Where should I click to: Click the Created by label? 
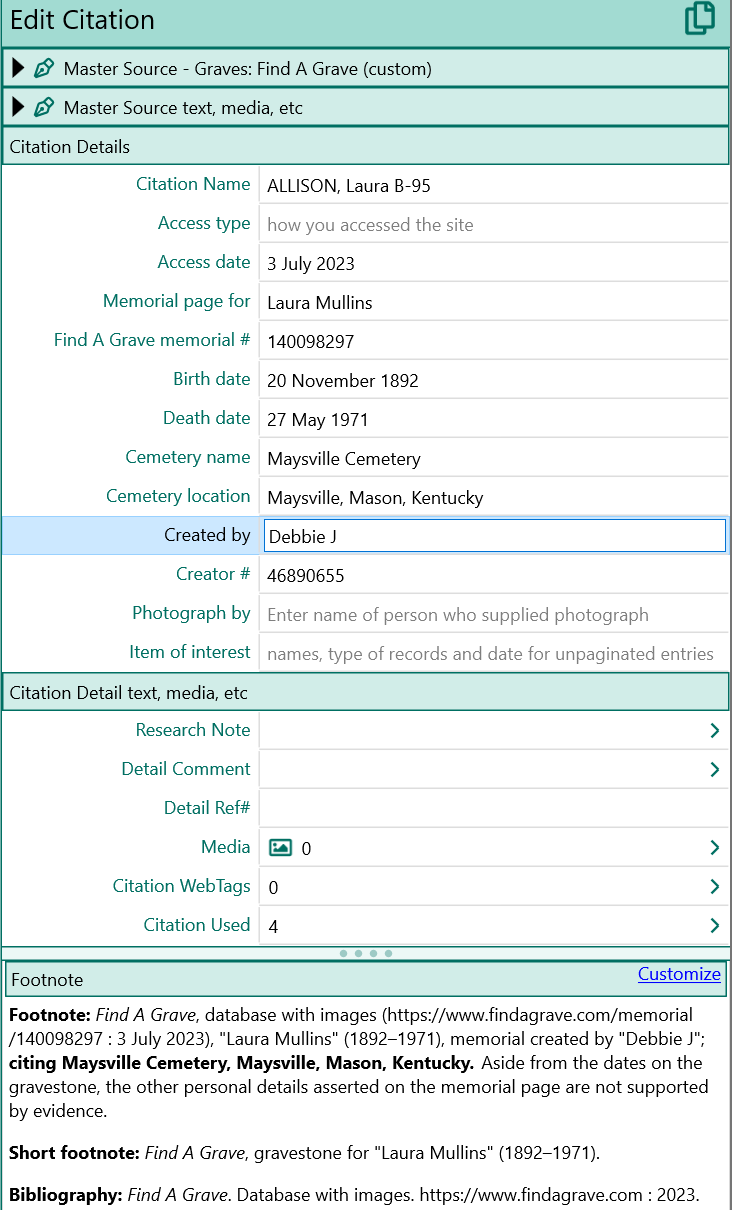pyautogui.click(x=207, y=535)
